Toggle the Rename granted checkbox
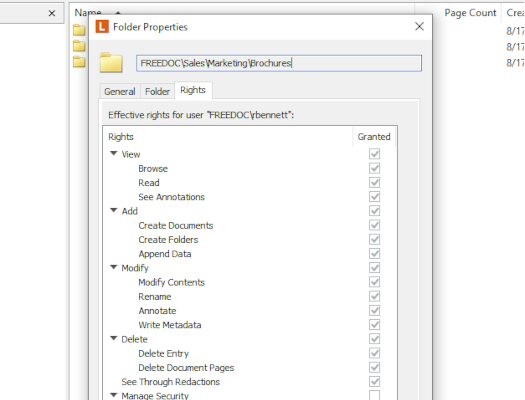The height and width of the screenshot is (400, 525). point(375,296)
